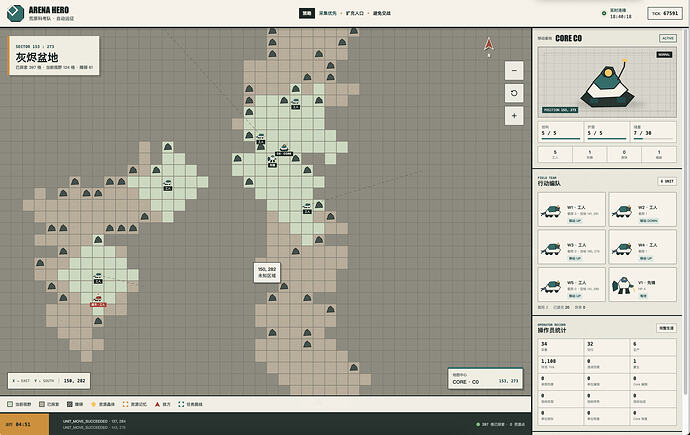Click the light green current-vision legend swatch

click(10, 404)
